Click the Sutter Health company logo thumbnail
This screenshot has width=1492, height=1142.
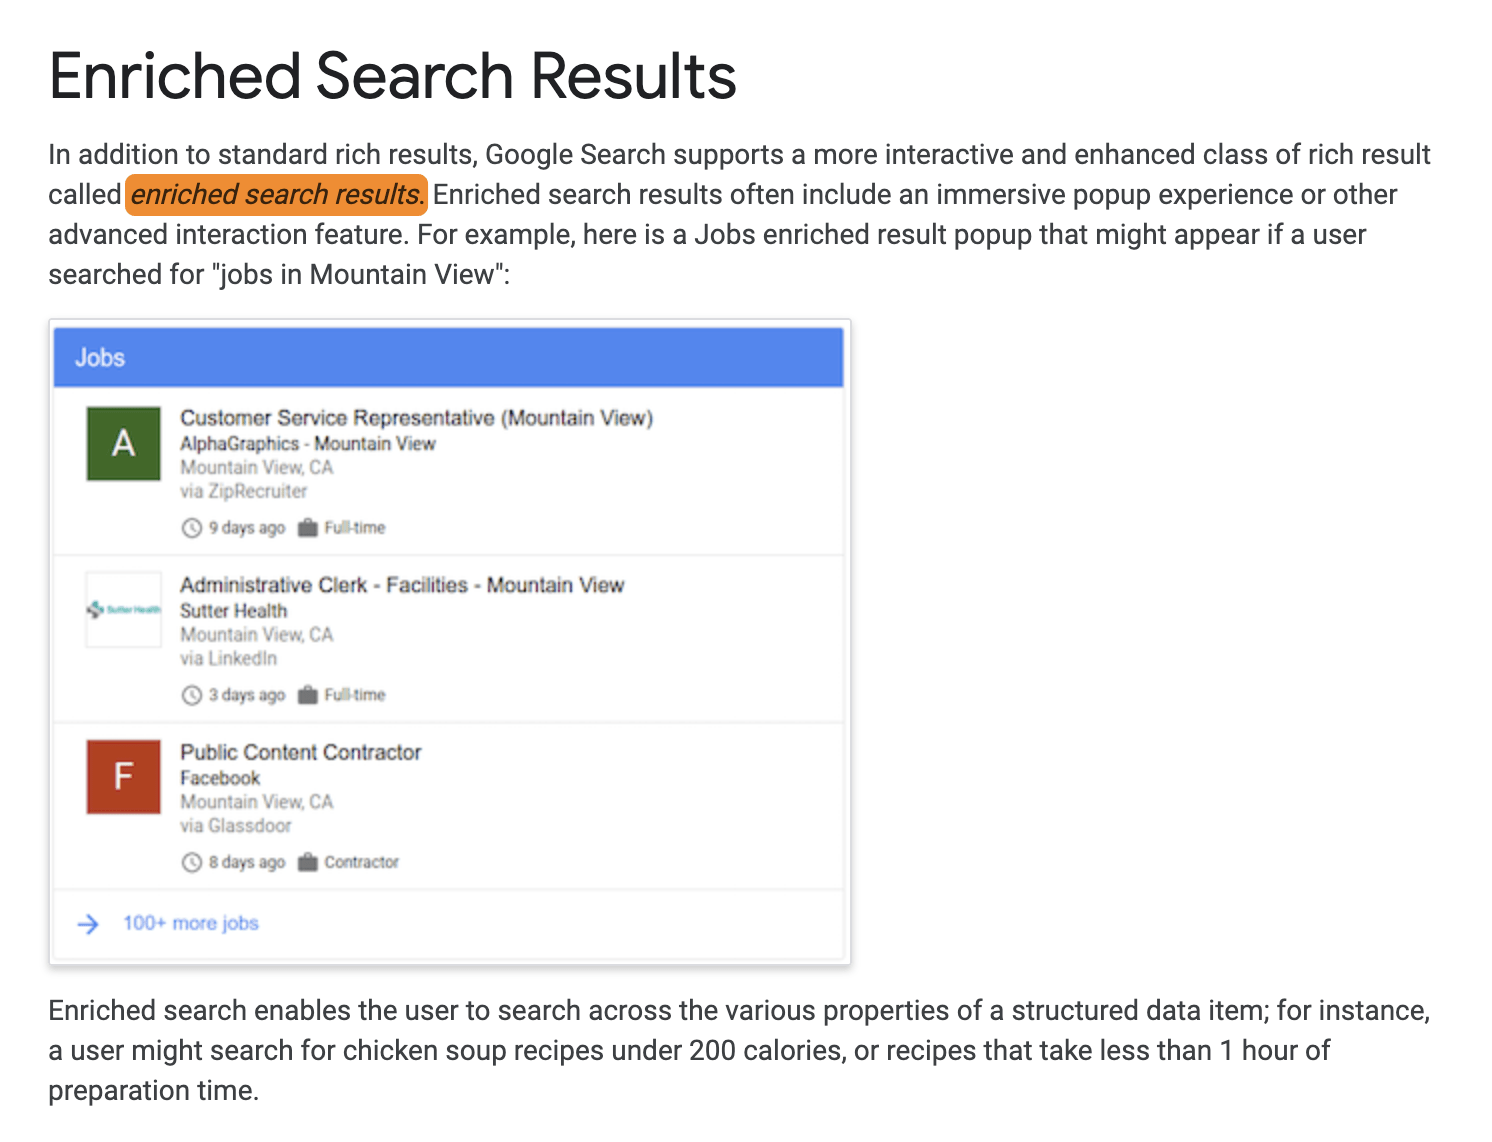click(x=123, y=611)
